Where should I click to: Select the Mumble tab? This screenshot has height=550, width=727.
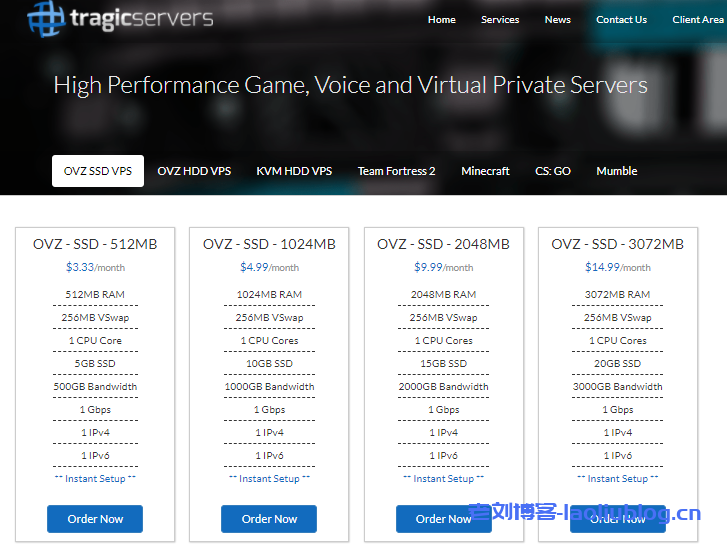pos(616,171)
